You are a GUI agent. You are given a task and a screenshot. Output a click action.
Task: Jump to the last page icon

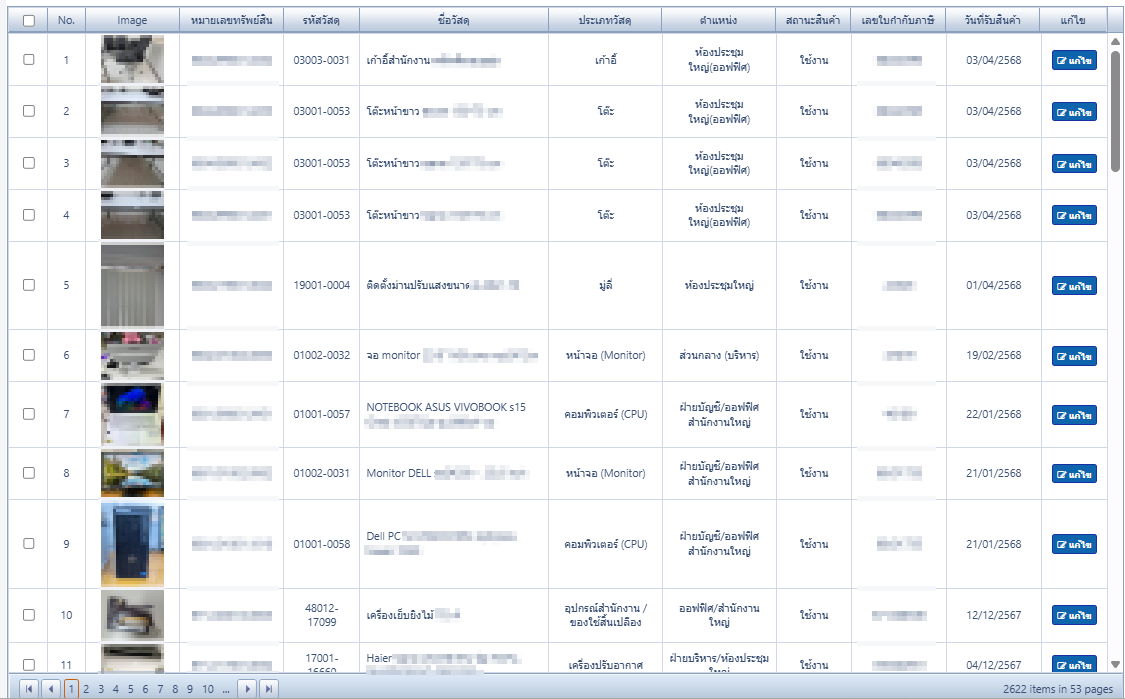pyautogui.click(x=266, y=688)
